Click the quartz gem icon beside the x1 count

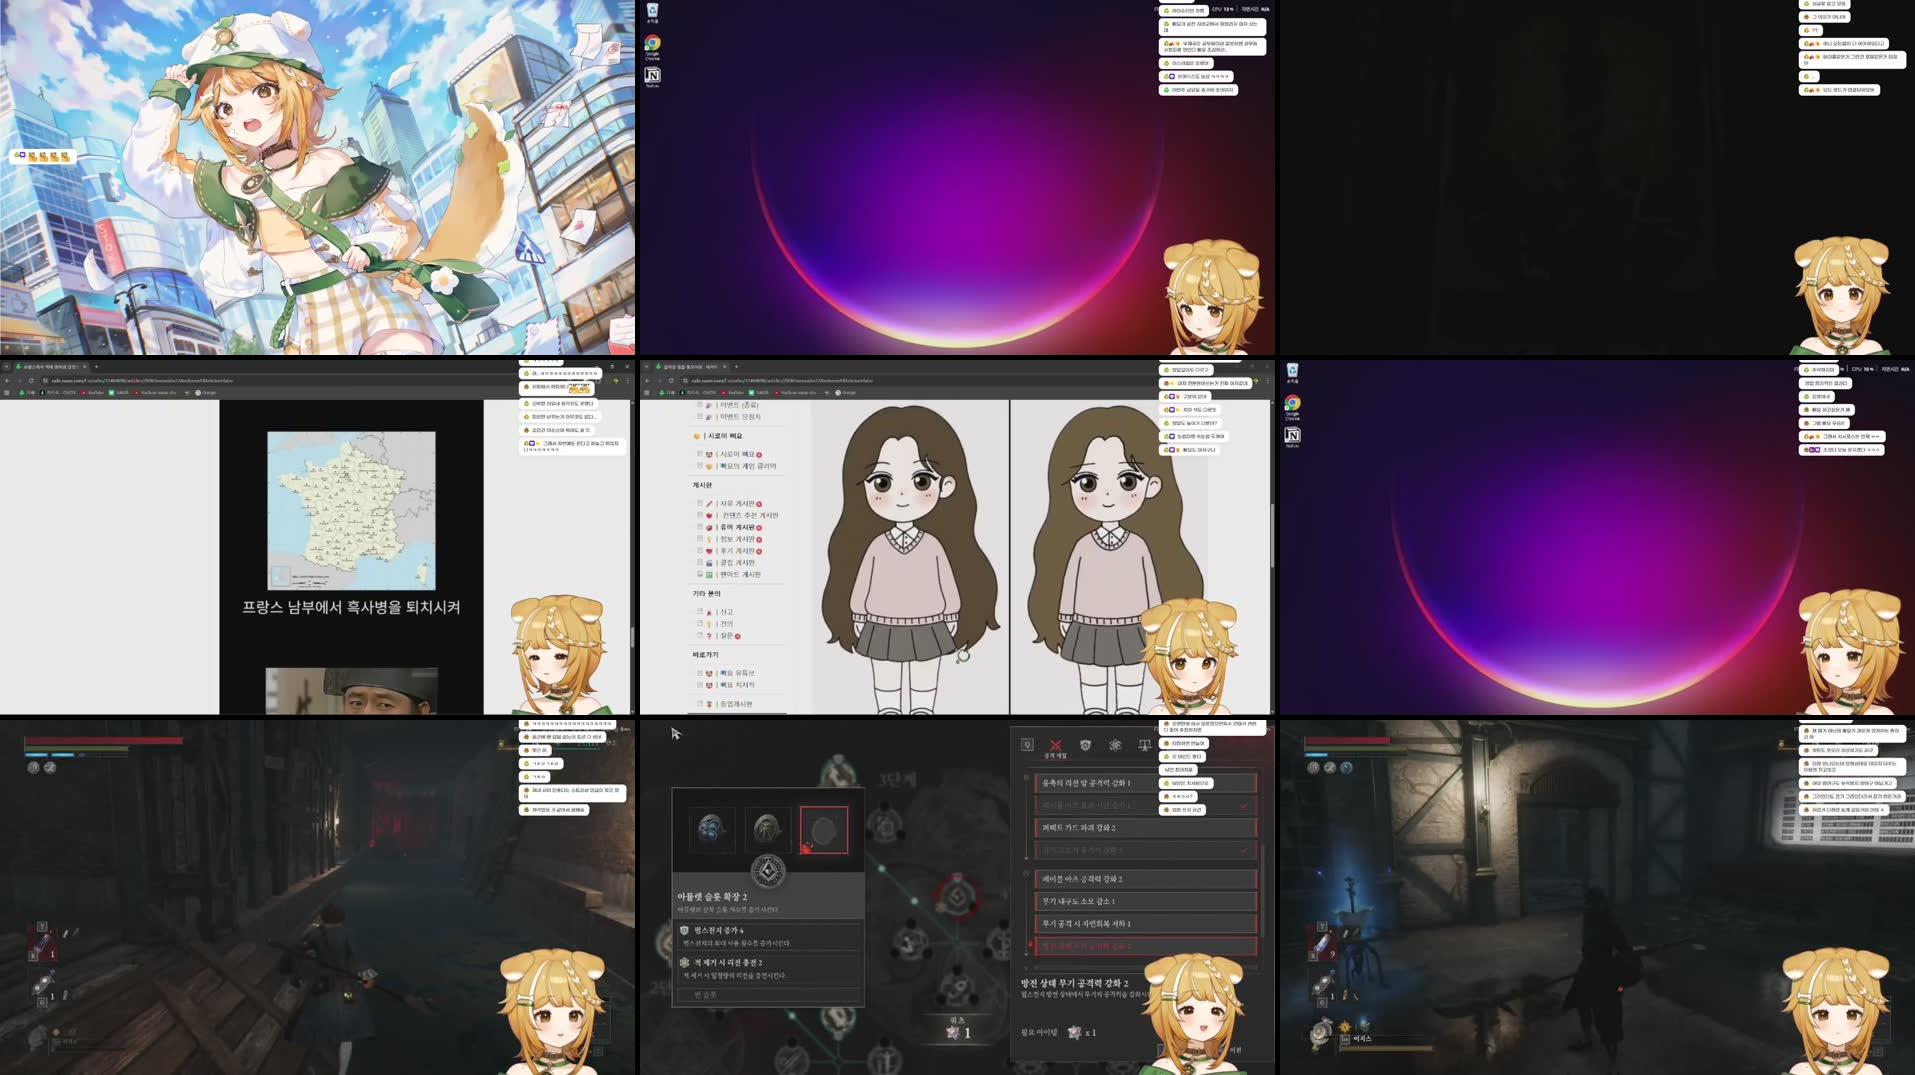[x=1073, y=1033]
